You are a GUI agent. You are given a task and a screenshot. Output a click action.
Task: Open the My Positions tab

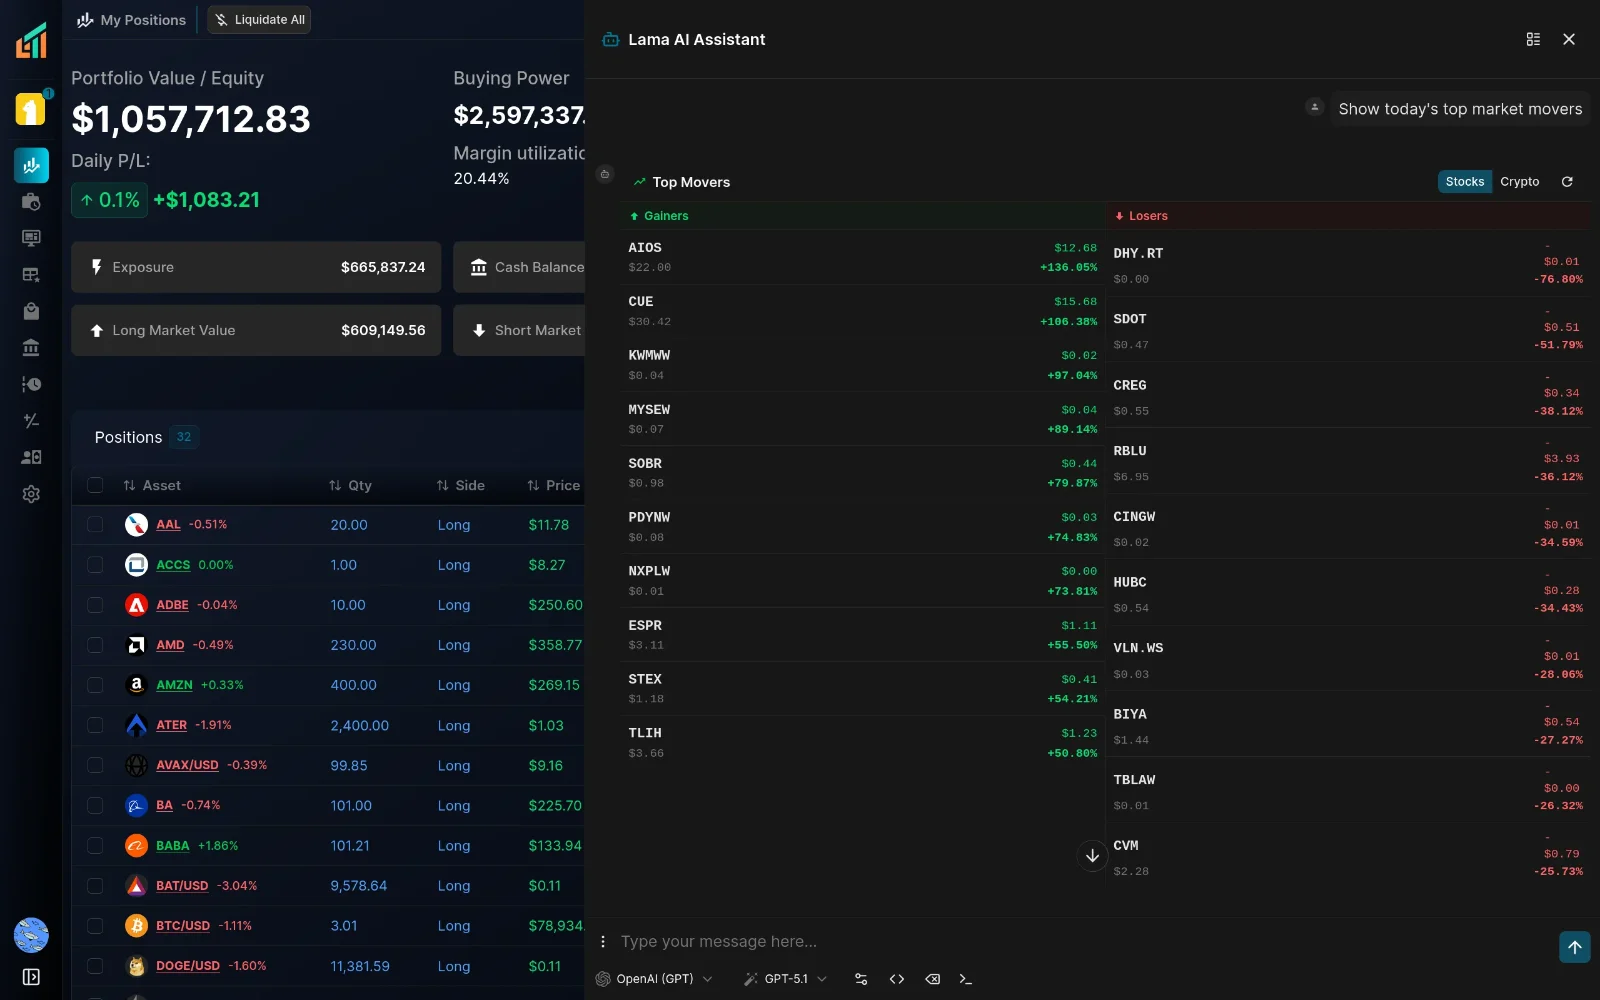132,20
